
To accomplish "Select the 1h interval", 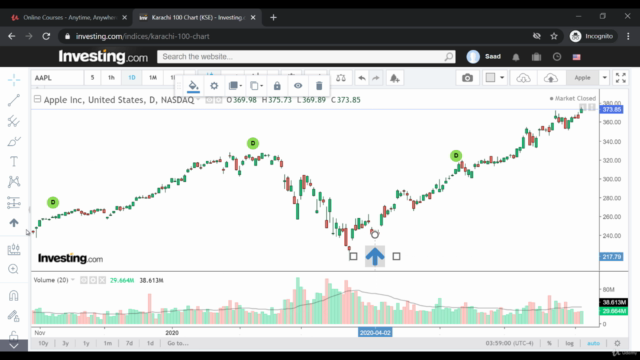I will pyautogui.click(x=111, y=78).
